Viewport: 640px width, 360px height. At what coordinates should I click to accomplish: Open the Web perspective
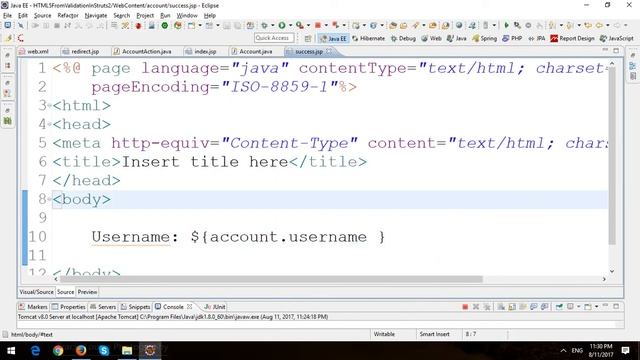click(431, 38)
